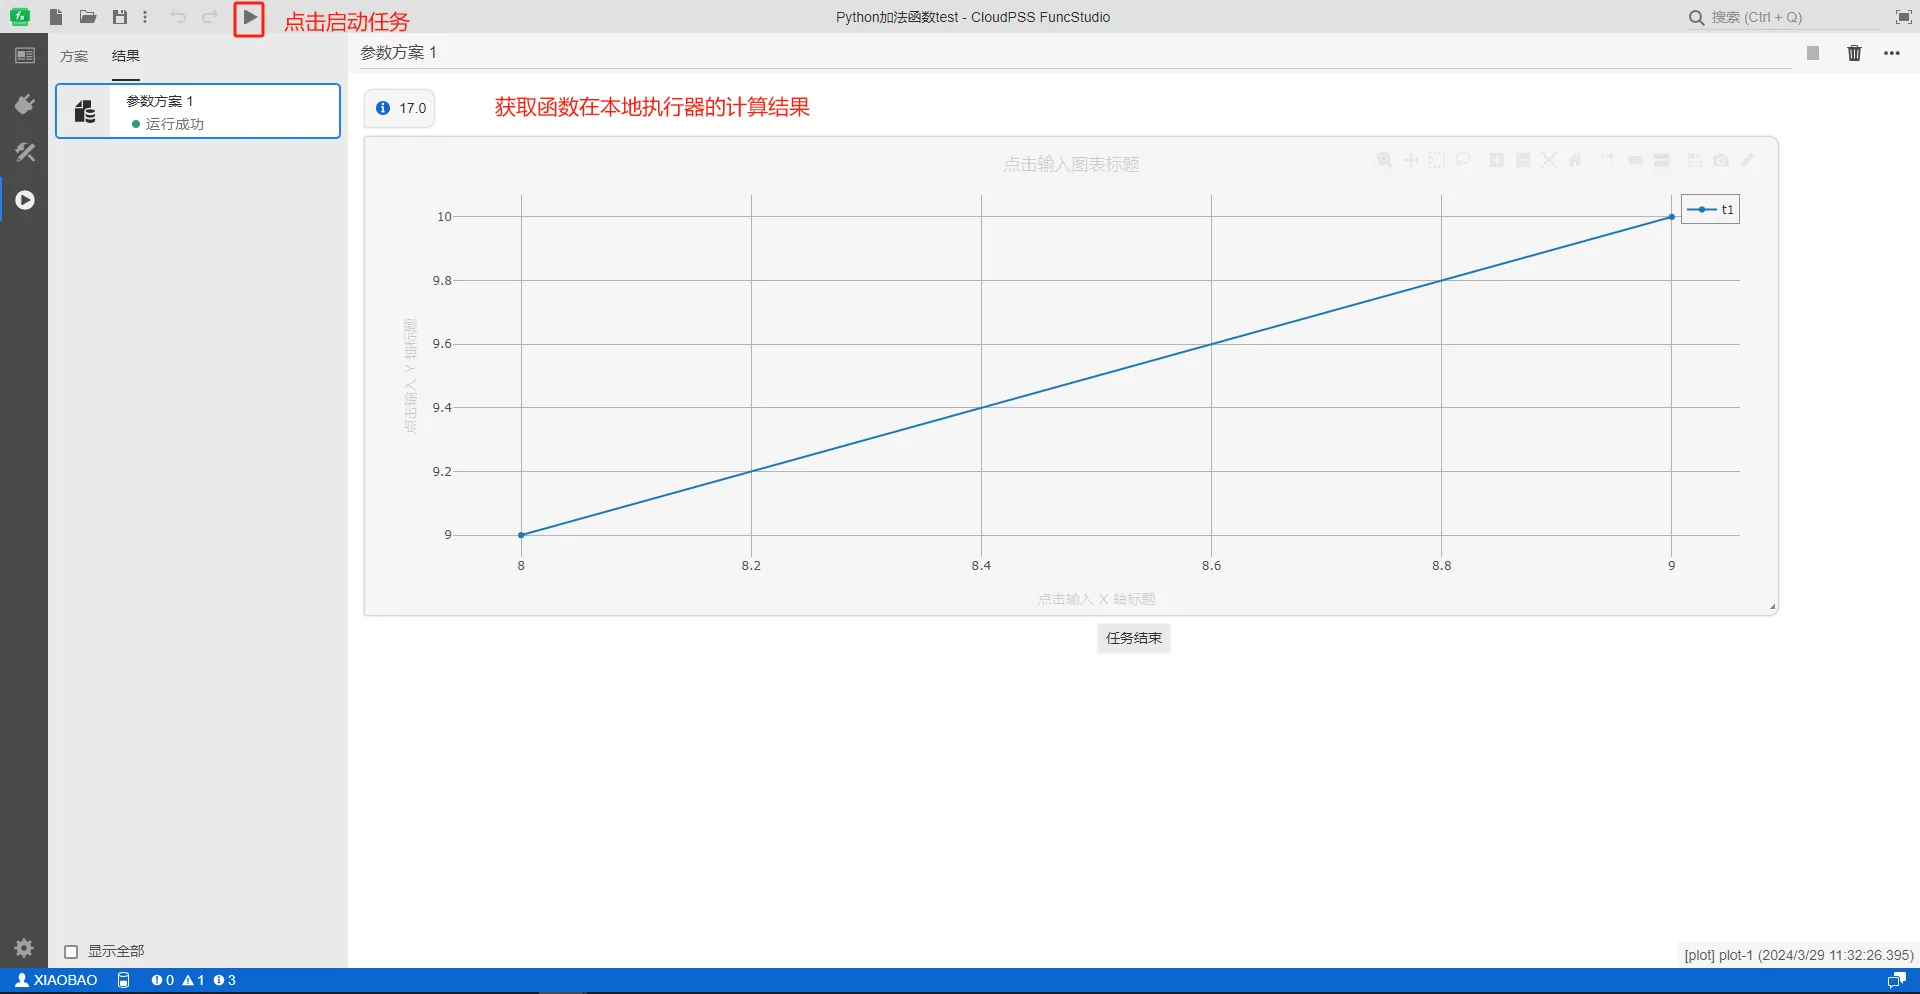
Task: Stop the running task with square icon
Action: pyautogui.click(x=1813, y=53)
